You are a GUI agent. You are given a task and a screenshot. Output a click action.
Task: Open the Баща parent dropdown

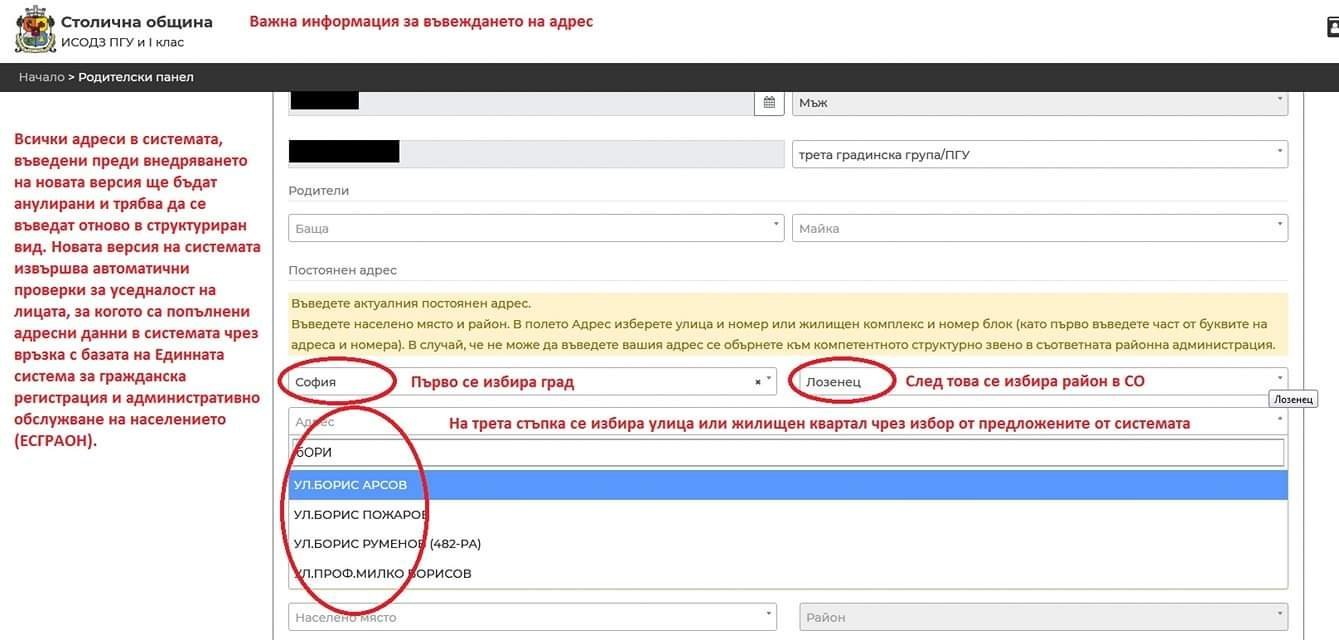(x=535, y=228)
